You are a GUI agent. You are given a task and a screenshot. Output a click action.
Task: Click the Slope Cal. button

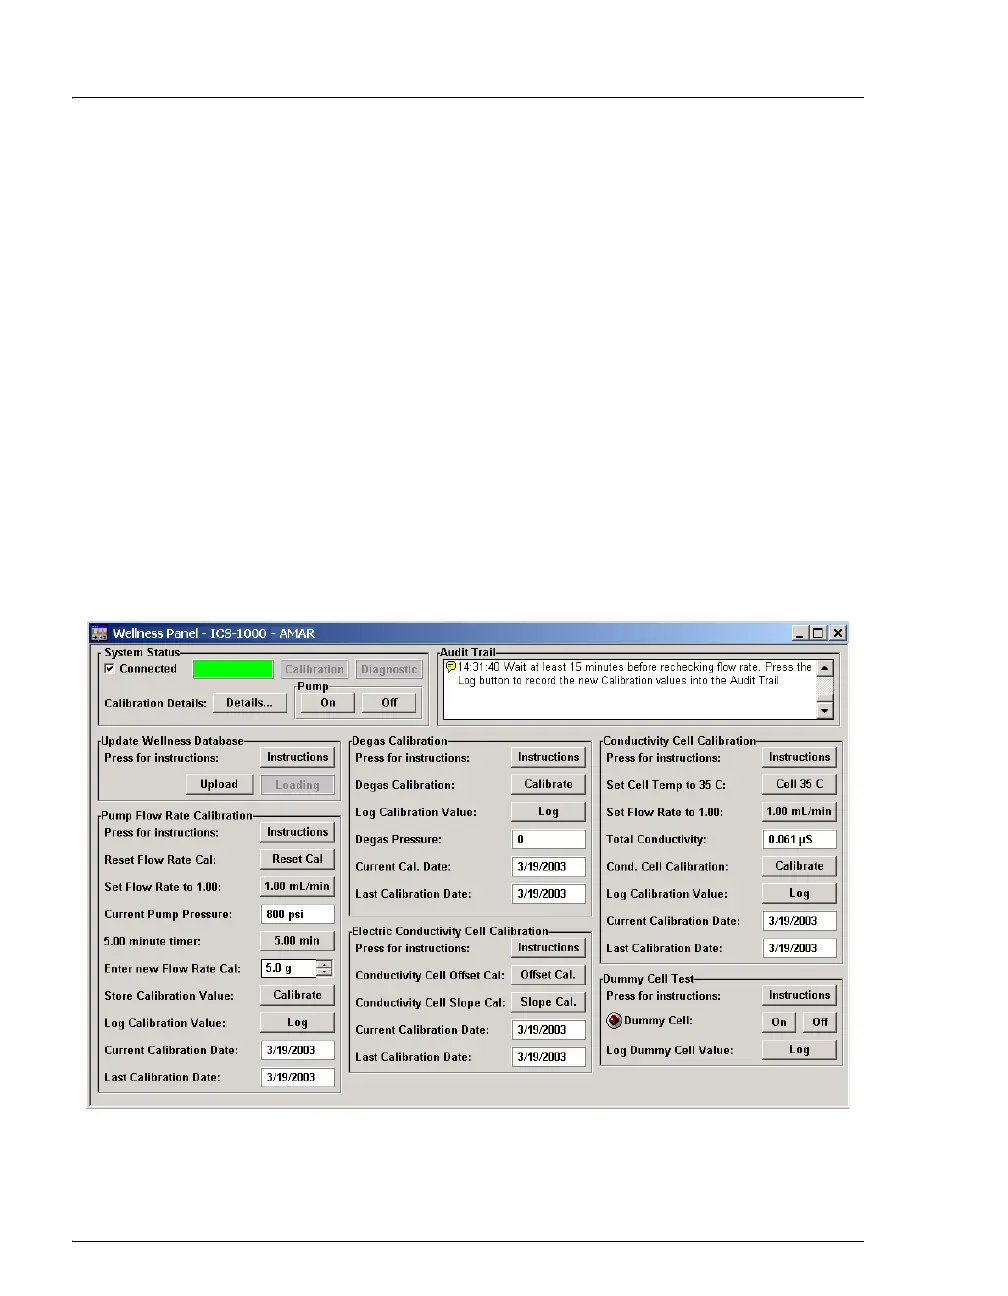(548, 1002)
